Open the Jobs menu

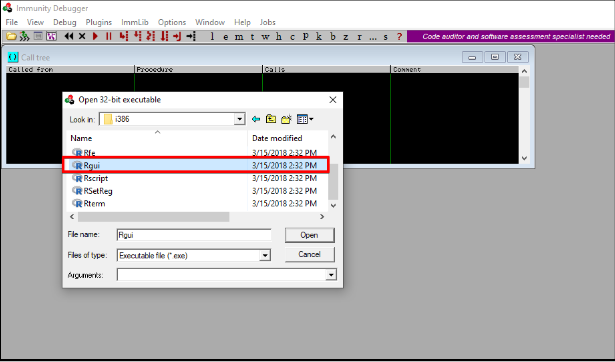click(267, 22)
